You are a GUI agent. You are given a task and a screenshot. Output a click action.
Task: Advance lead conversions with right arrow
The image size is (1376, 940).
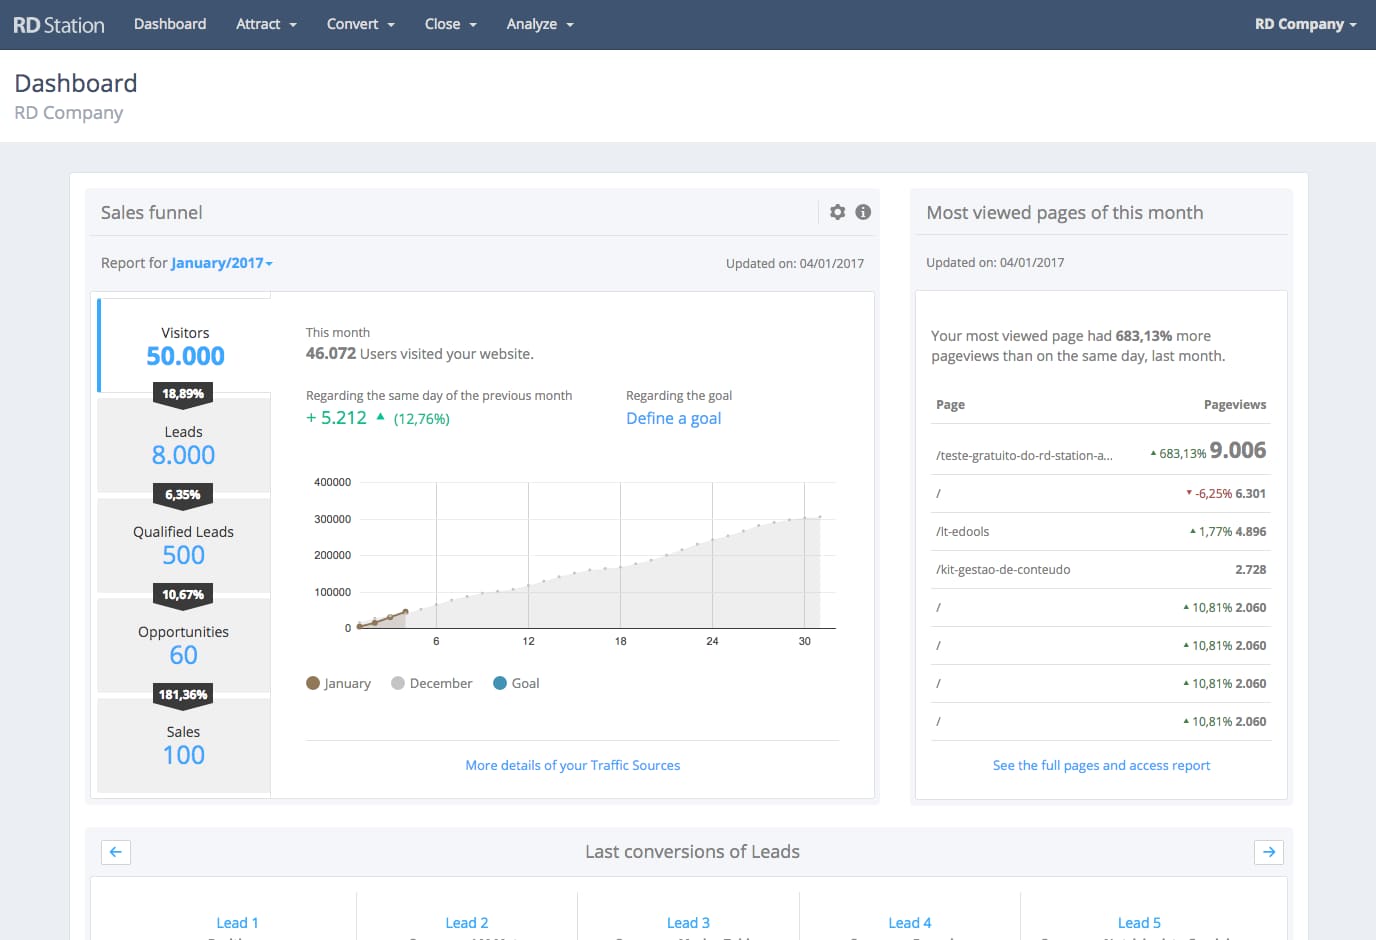(x=1268, y=852)
